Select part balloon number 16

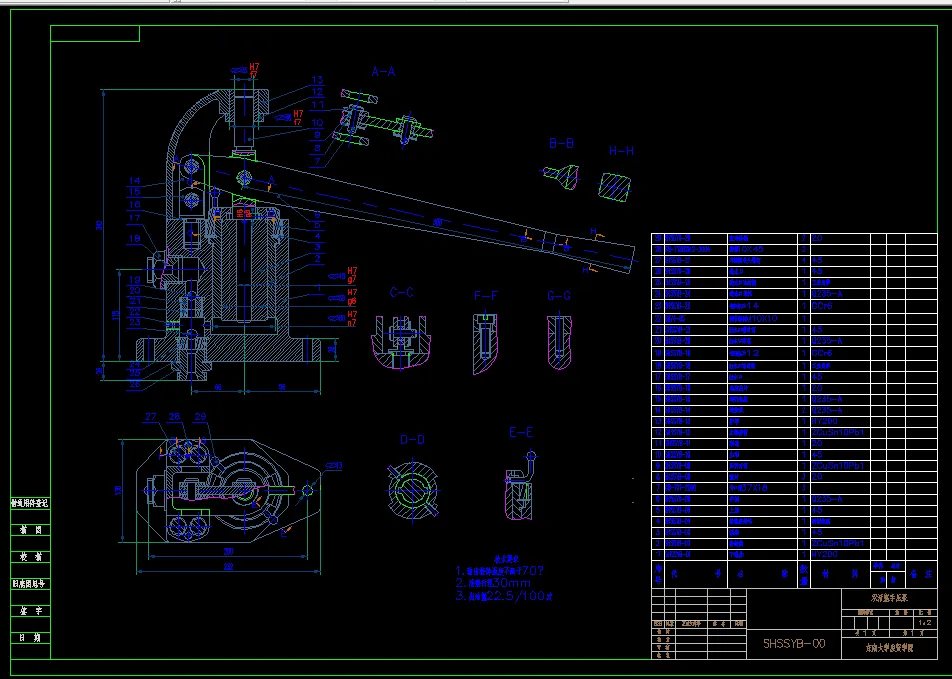click(134, 204)
